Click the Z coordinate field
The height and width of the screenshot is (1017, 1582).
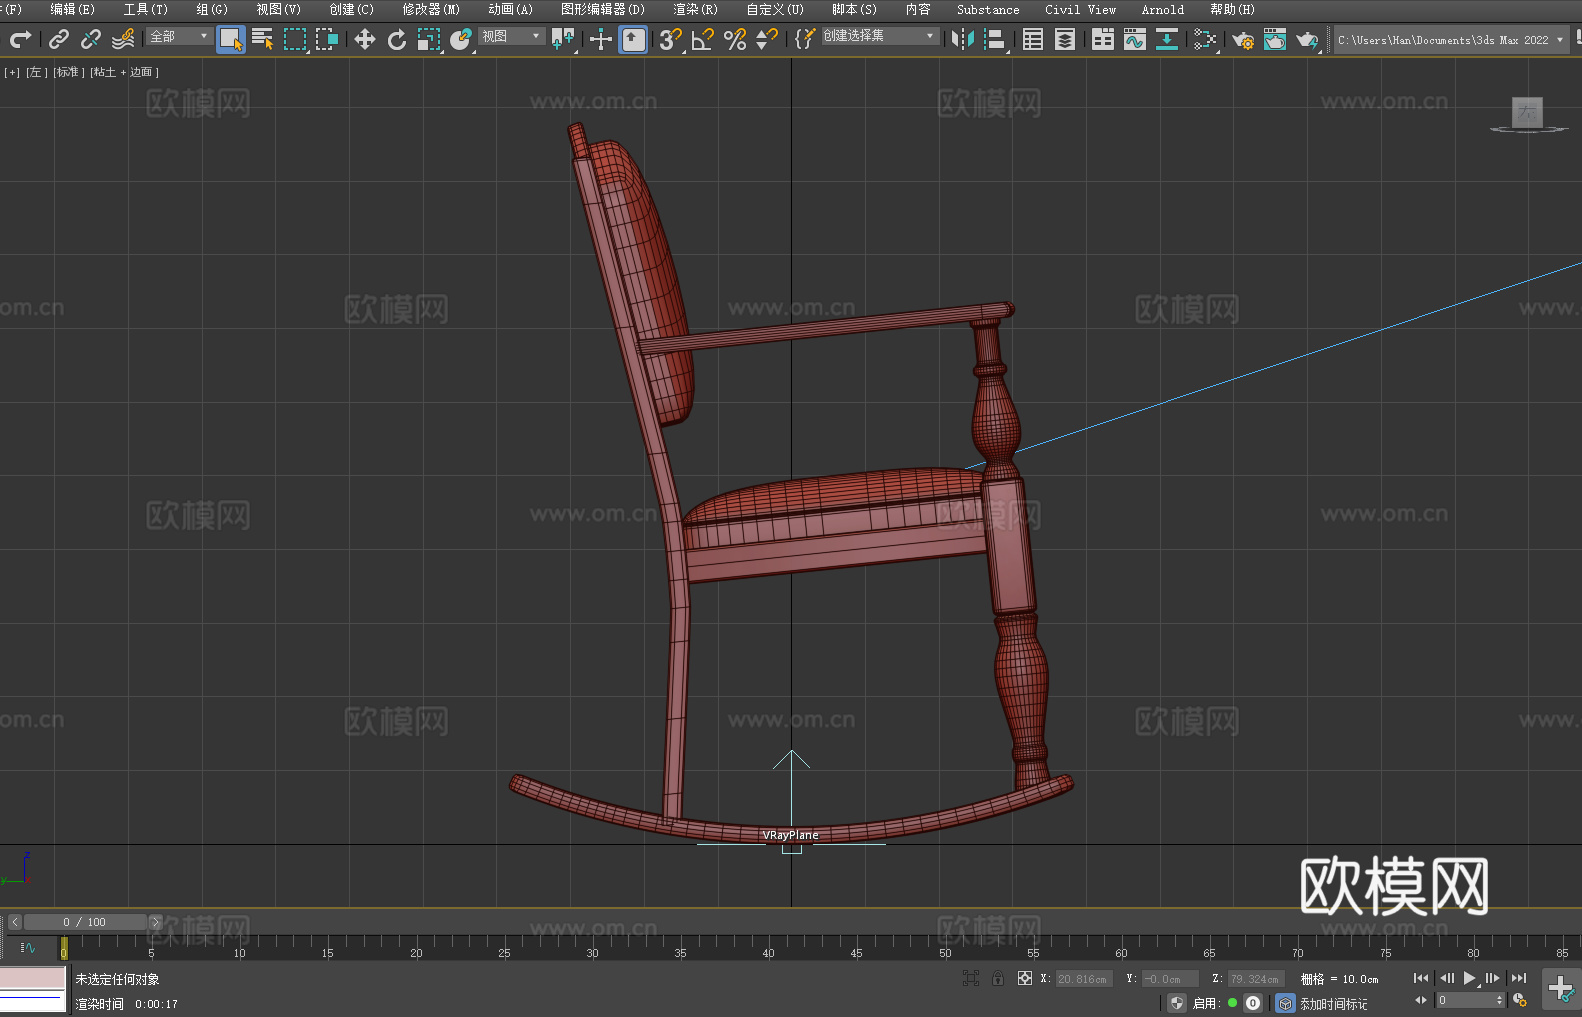pos(1255,979)
